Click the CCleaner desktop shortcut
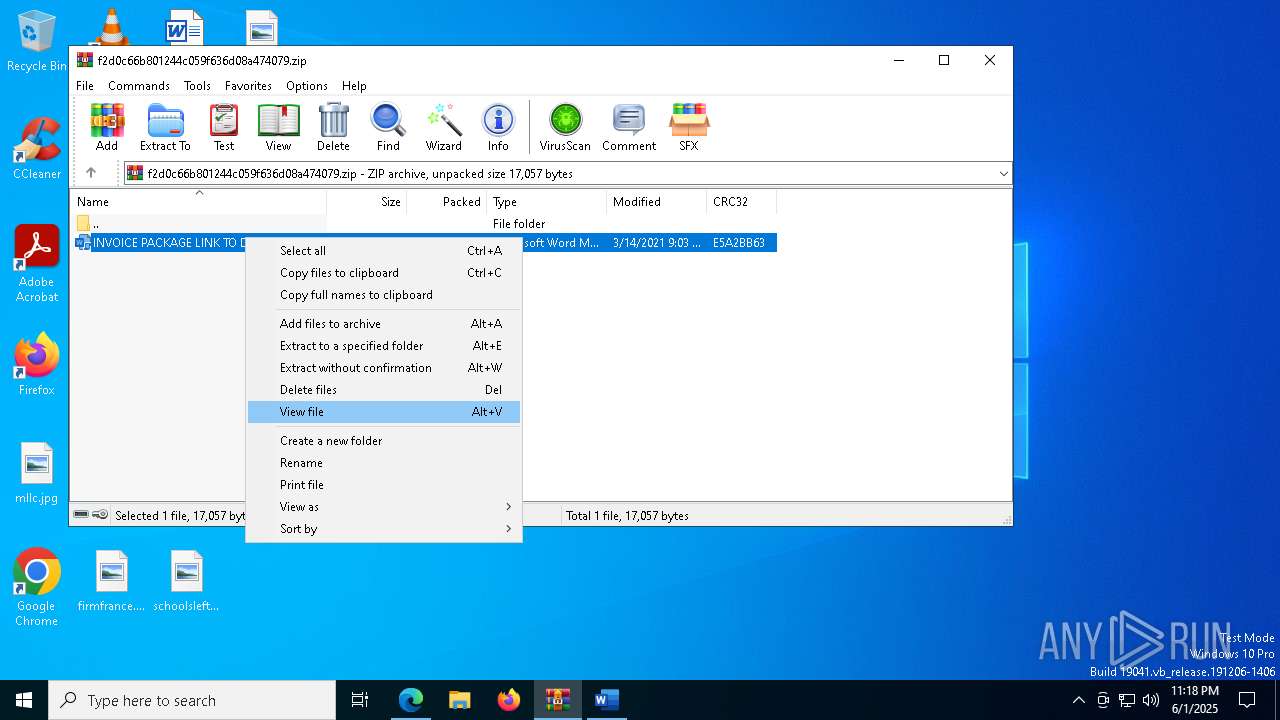Screen dimensions: 1280x720 point(37,149)
